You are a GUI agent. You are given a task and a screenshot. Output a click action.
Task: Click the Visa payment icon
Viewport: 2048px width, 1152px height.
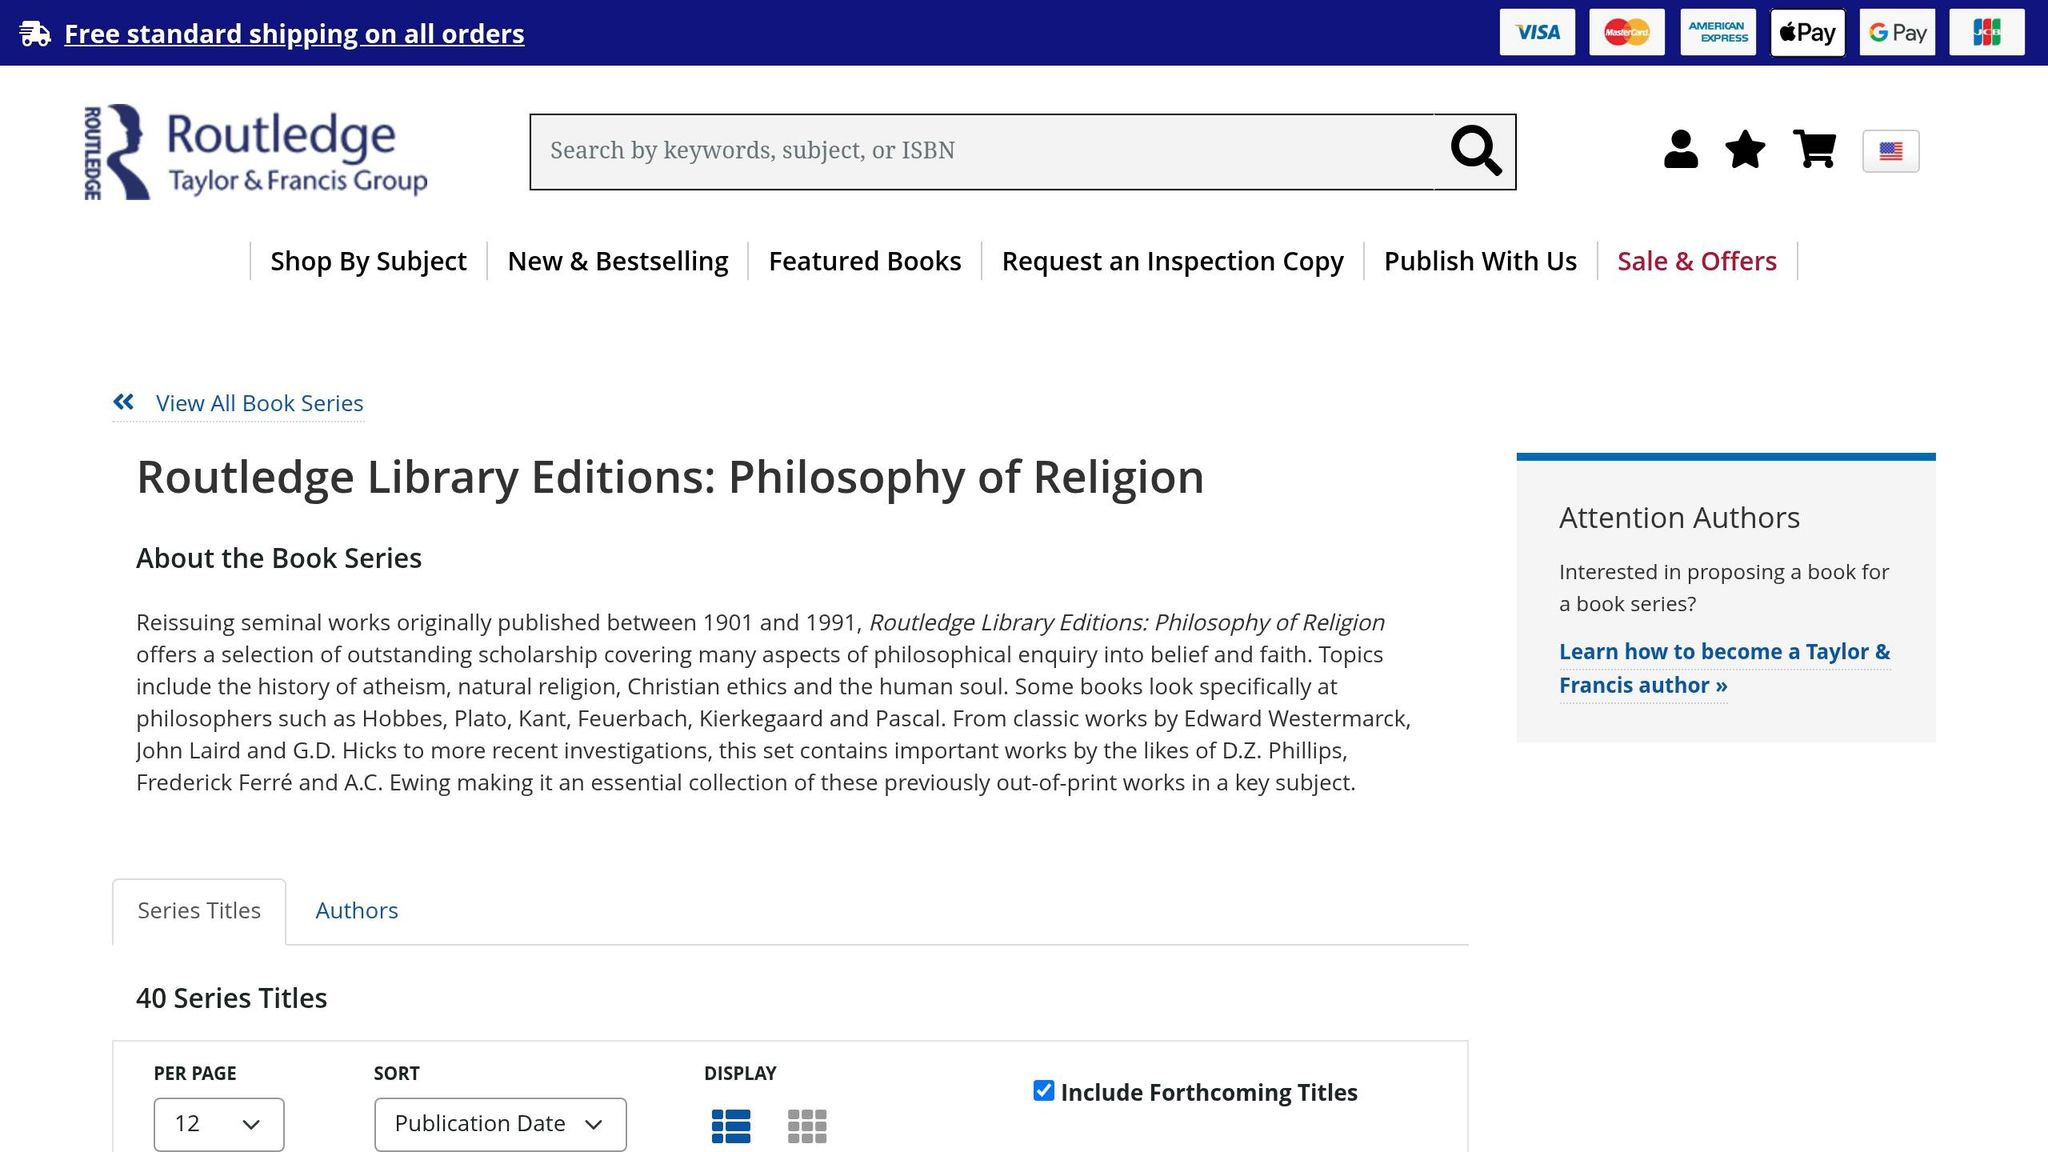click(x=1537, y=33)
